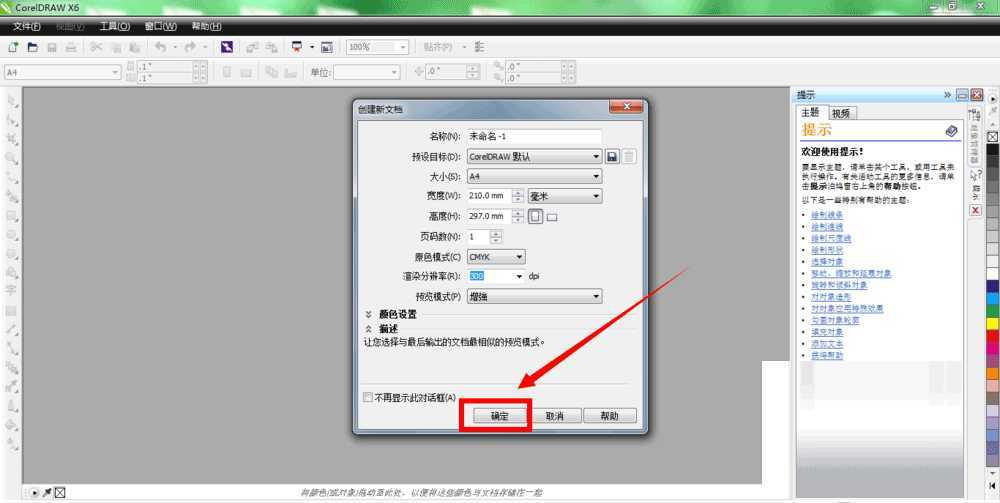Open the units dropdown showing millimeters
The image size is (1000, 503).
click(x=565, y=196)
